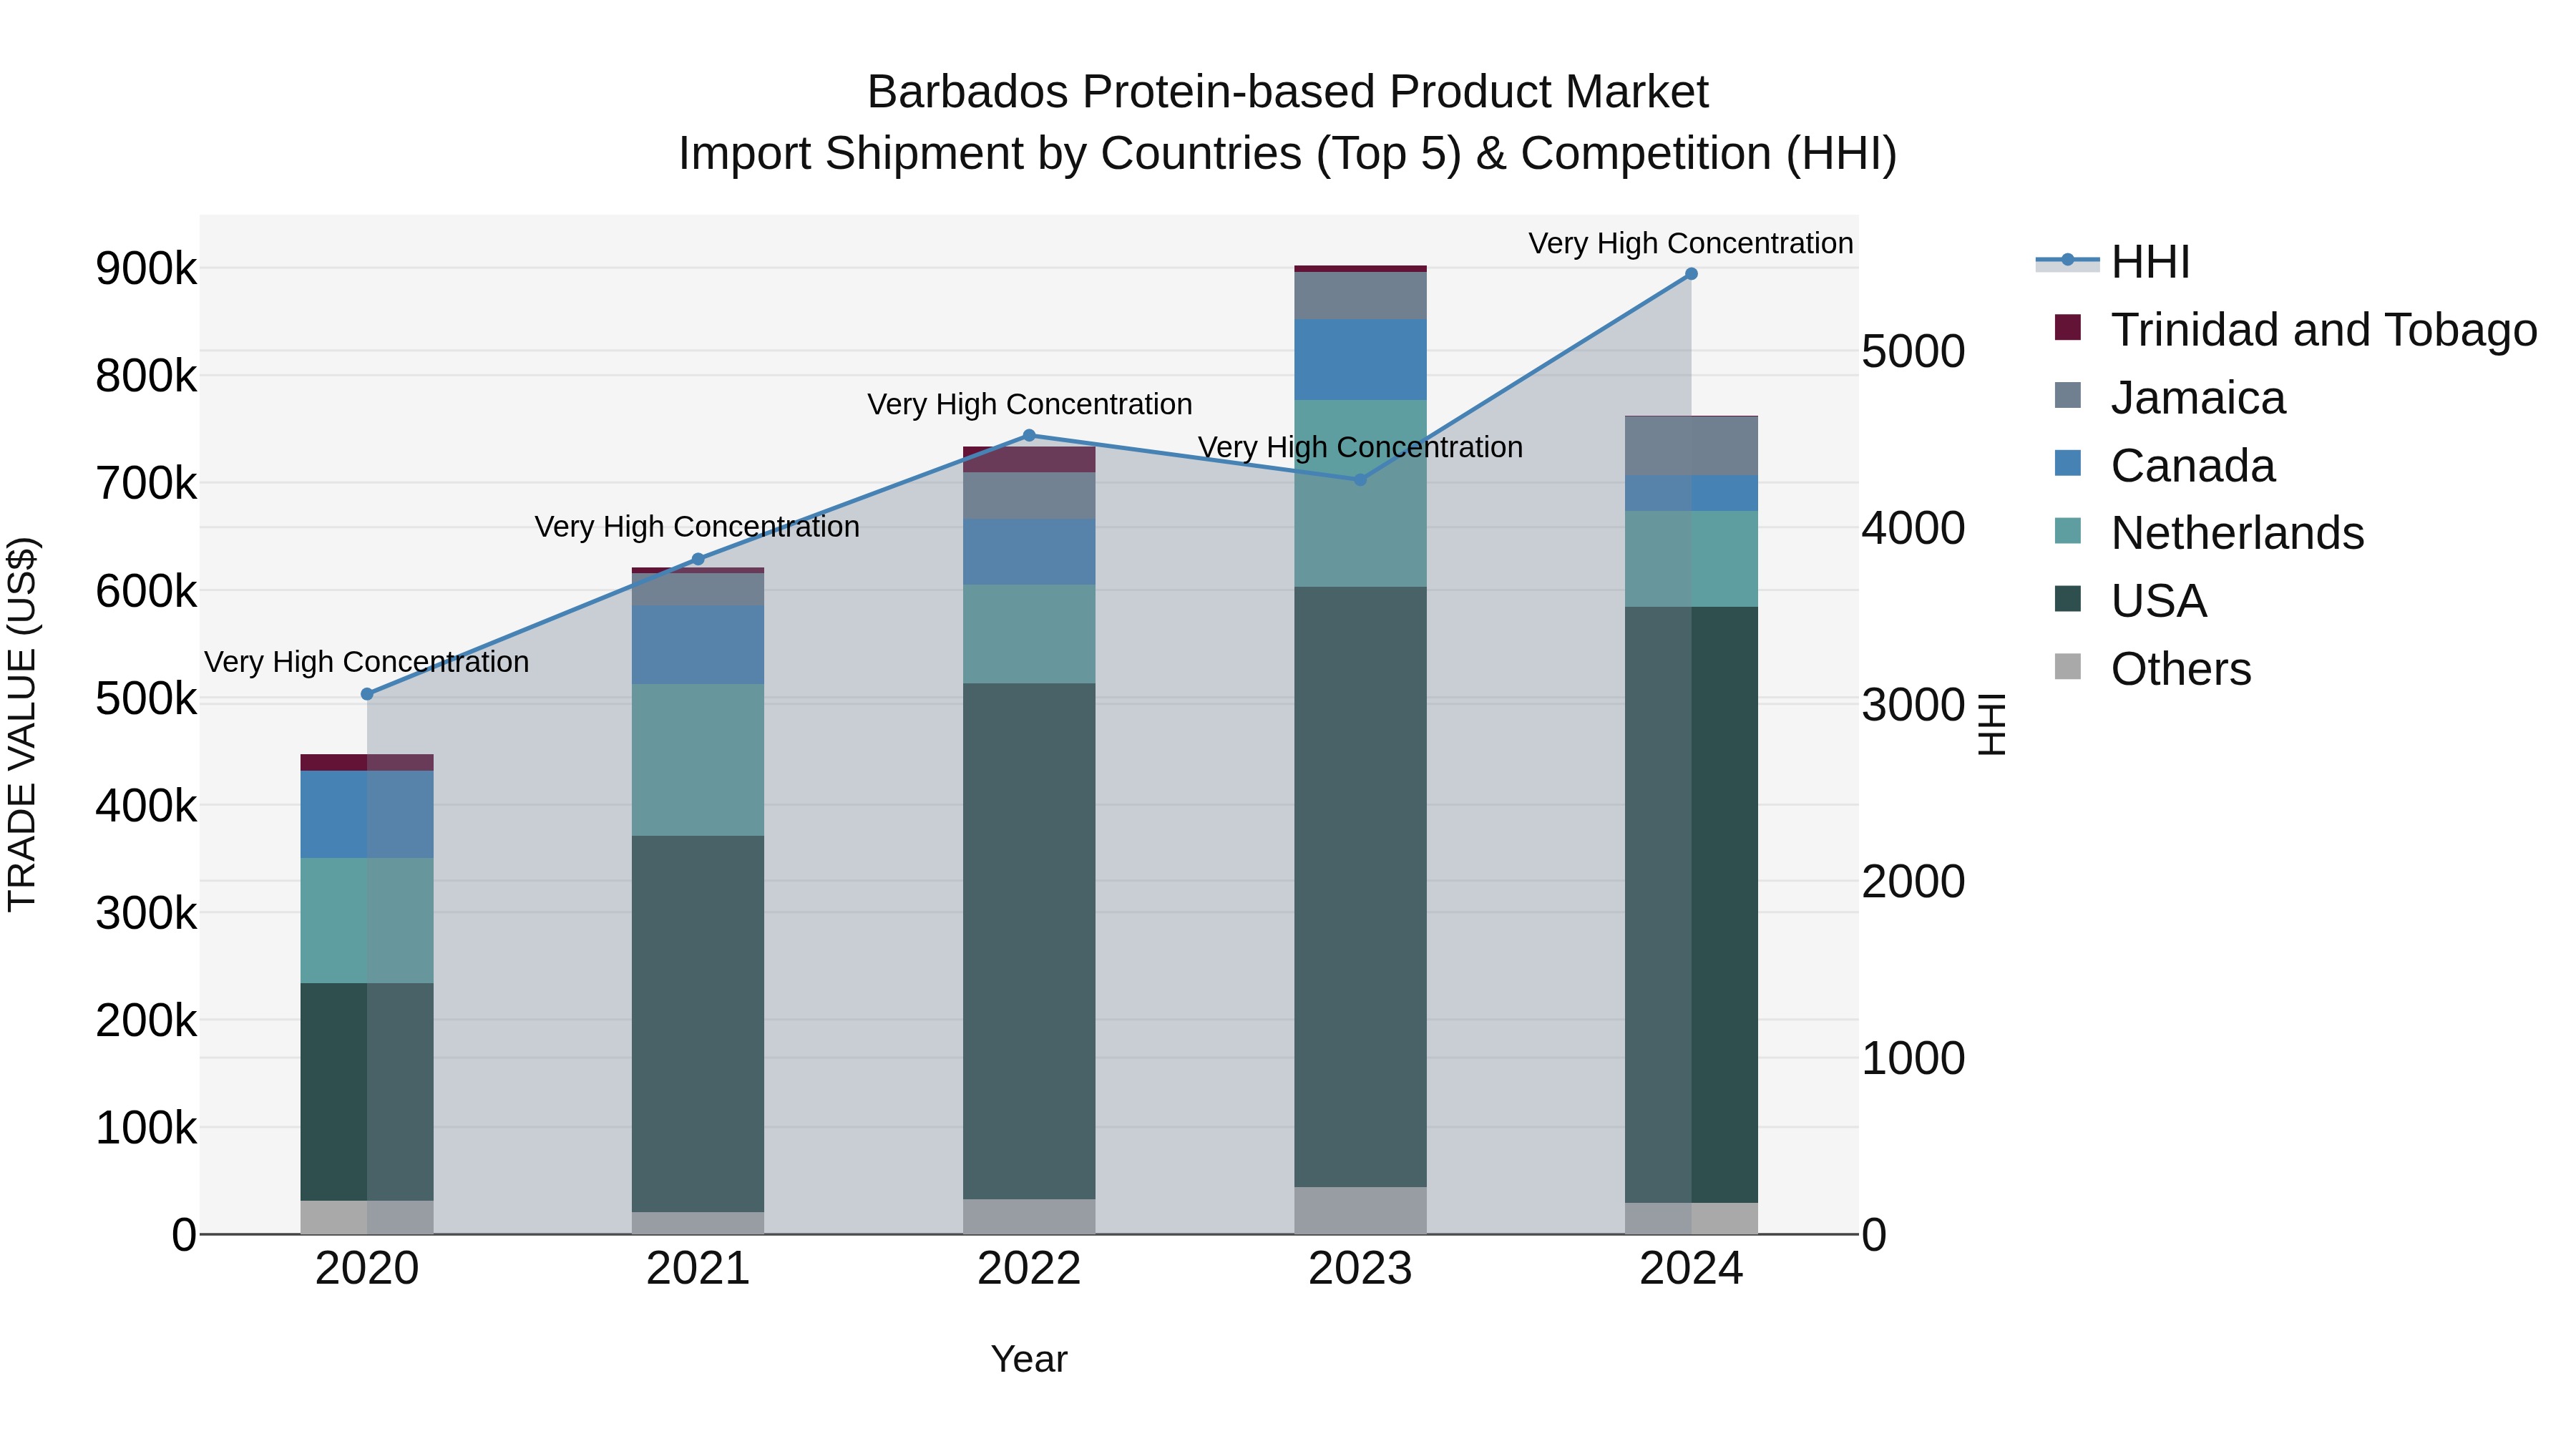Select the Jamaica segment of the 2024 bar

(x=1691, y=446)
